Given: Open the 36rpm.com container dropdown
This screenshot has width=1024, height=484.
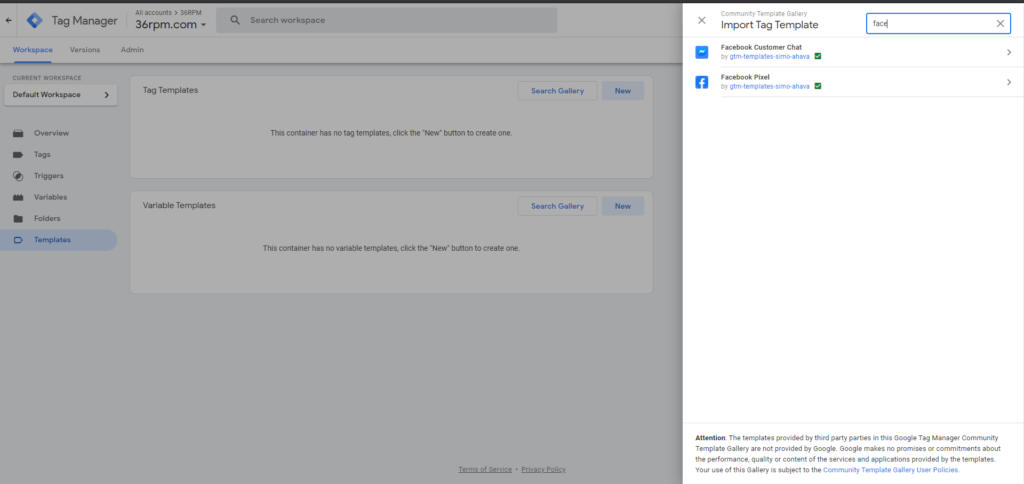Looking at the screenshot, I should pyautogui.click(x=171, y=25).
